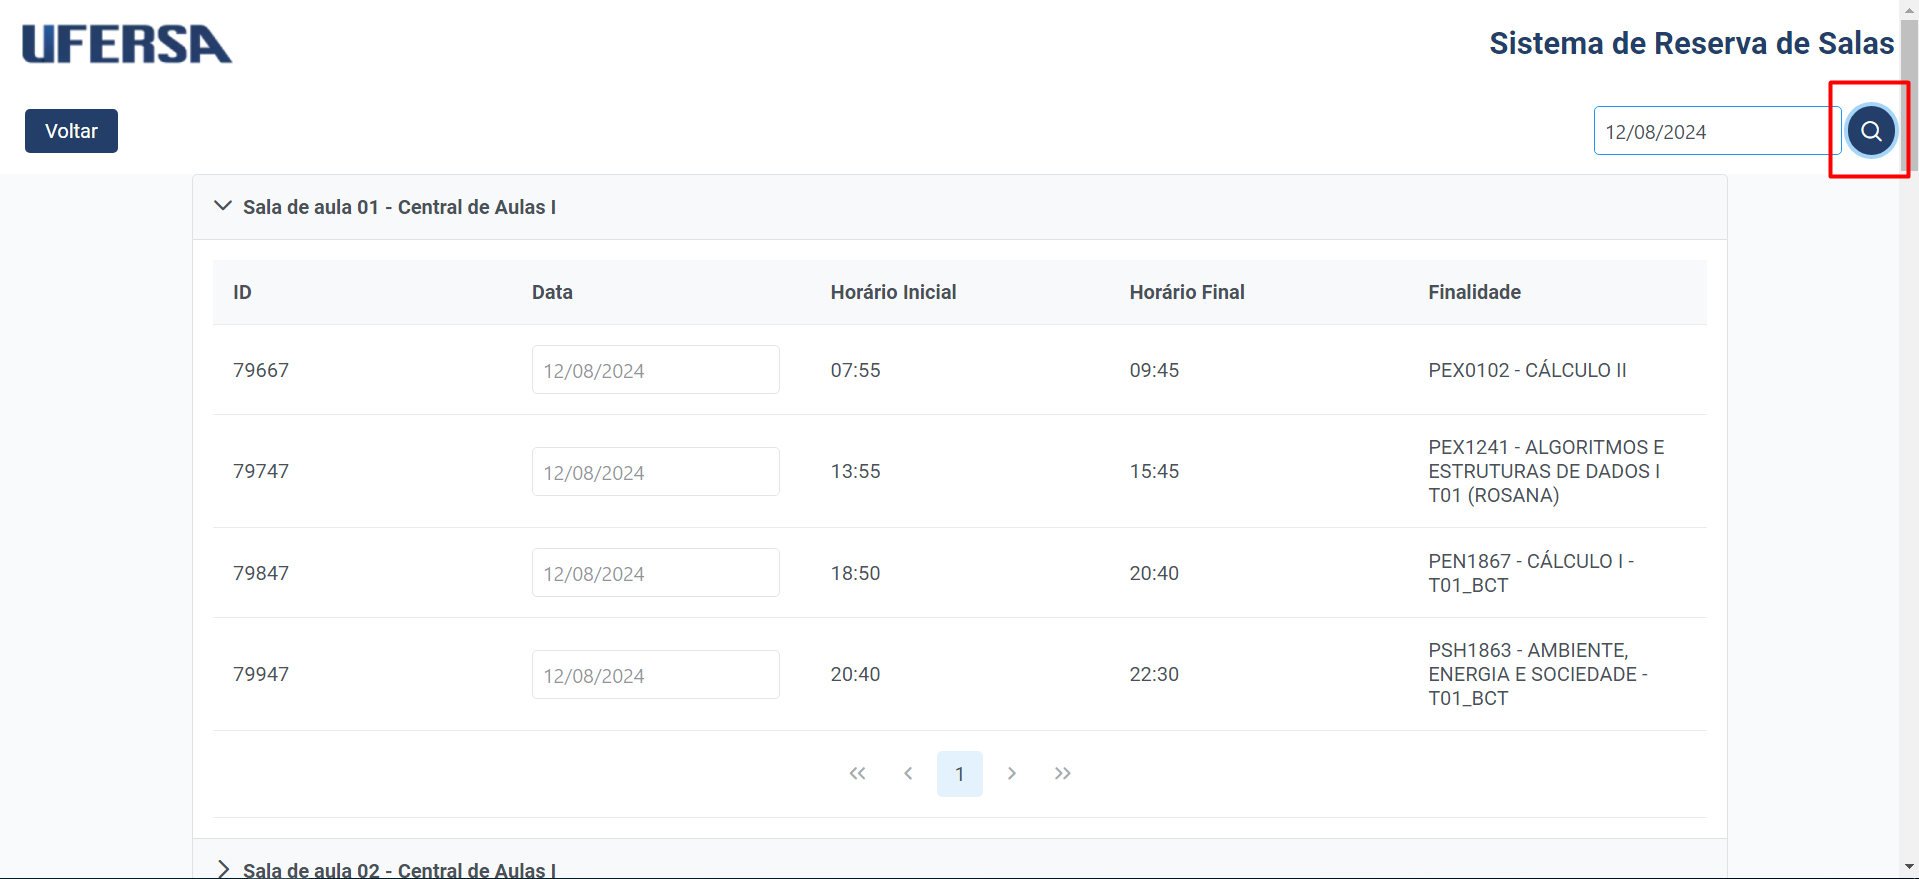This screenshot has height=879, width=1919.
Task: Go to previous page chevron
Action: (908, 773)
